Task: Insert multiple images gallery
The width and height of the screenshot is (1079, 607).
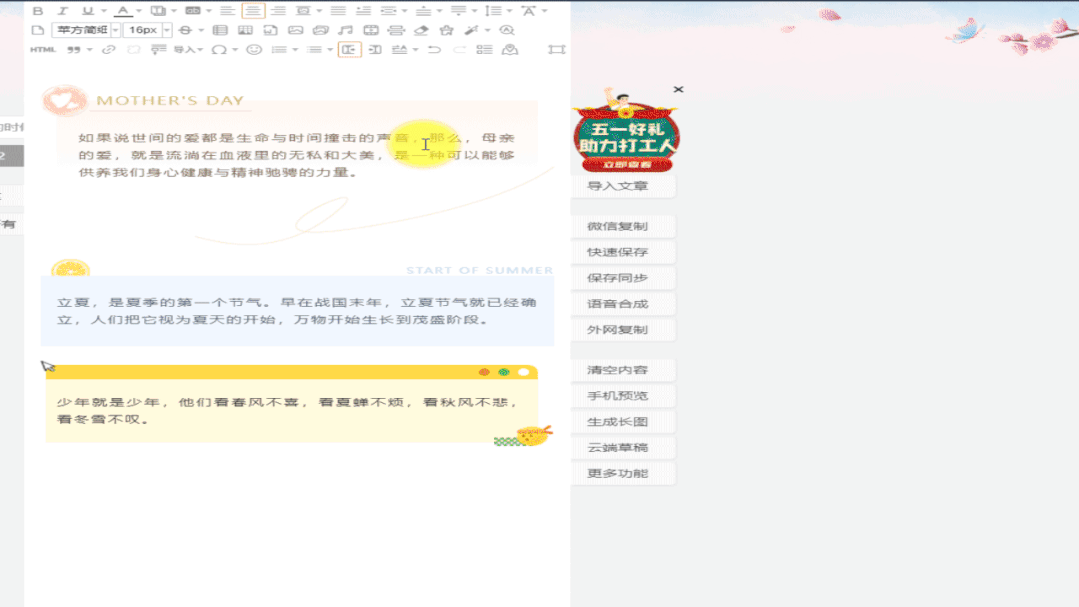Action: [321, 30]
